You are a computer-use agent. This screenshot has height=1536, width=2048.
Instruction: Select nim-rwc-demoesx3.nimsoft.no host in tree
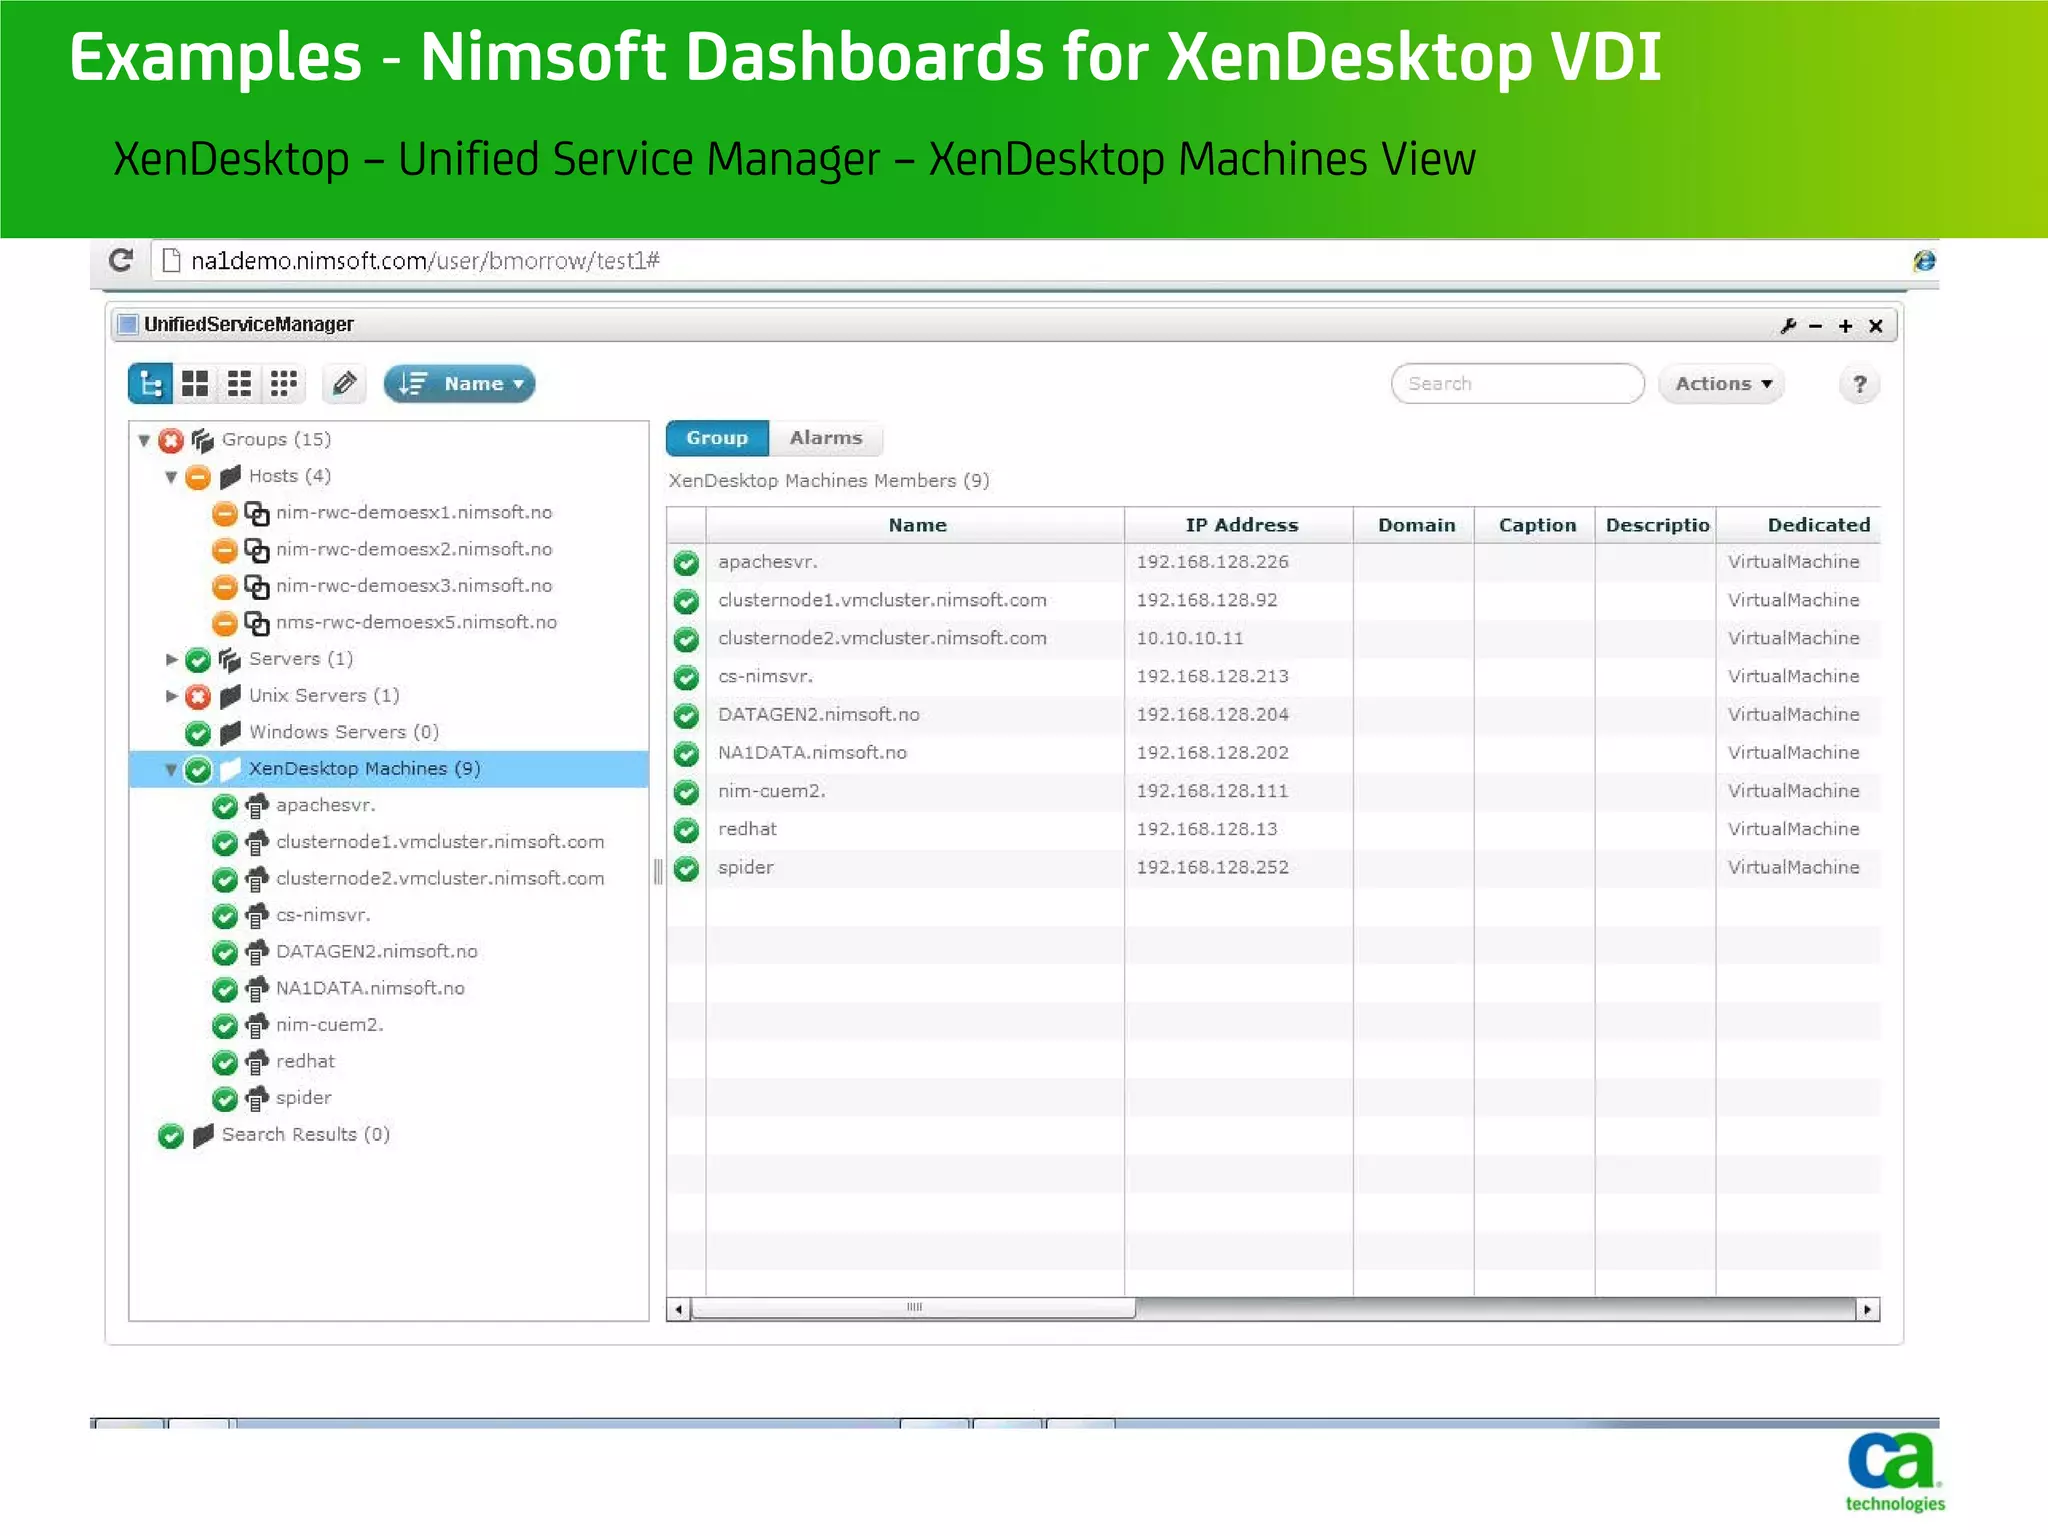click(x=414, y=586)
